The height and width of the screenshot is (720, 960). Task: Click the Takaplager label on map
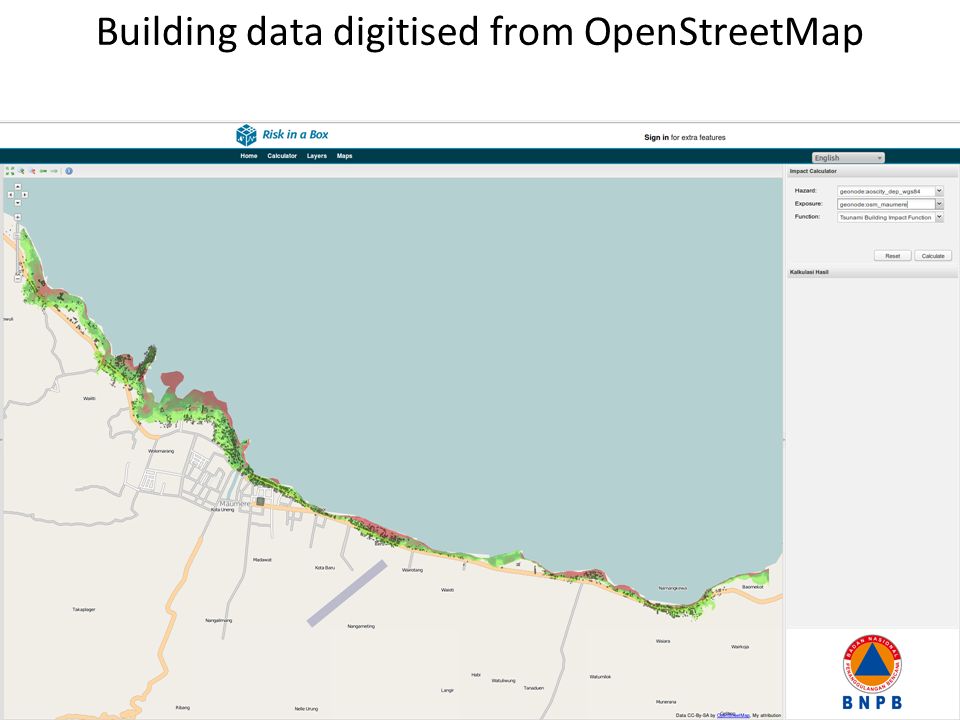click(x=84, y=609)
